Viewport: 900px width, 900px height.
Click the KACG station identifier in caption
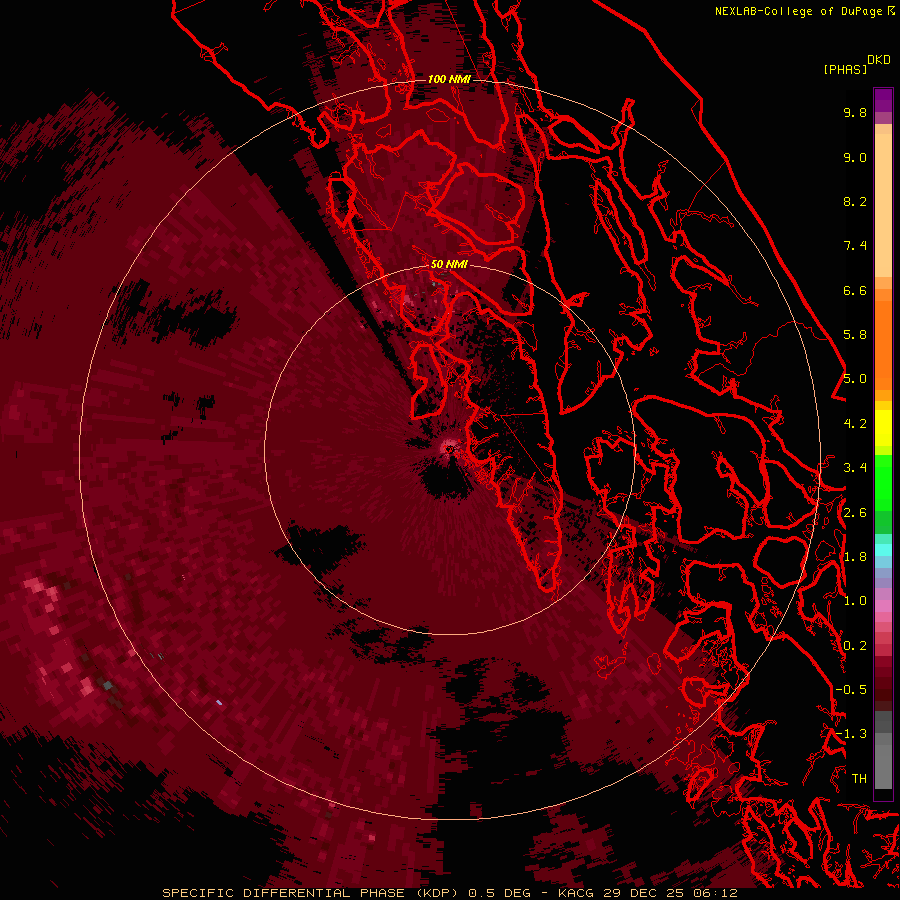coord(576,893)
